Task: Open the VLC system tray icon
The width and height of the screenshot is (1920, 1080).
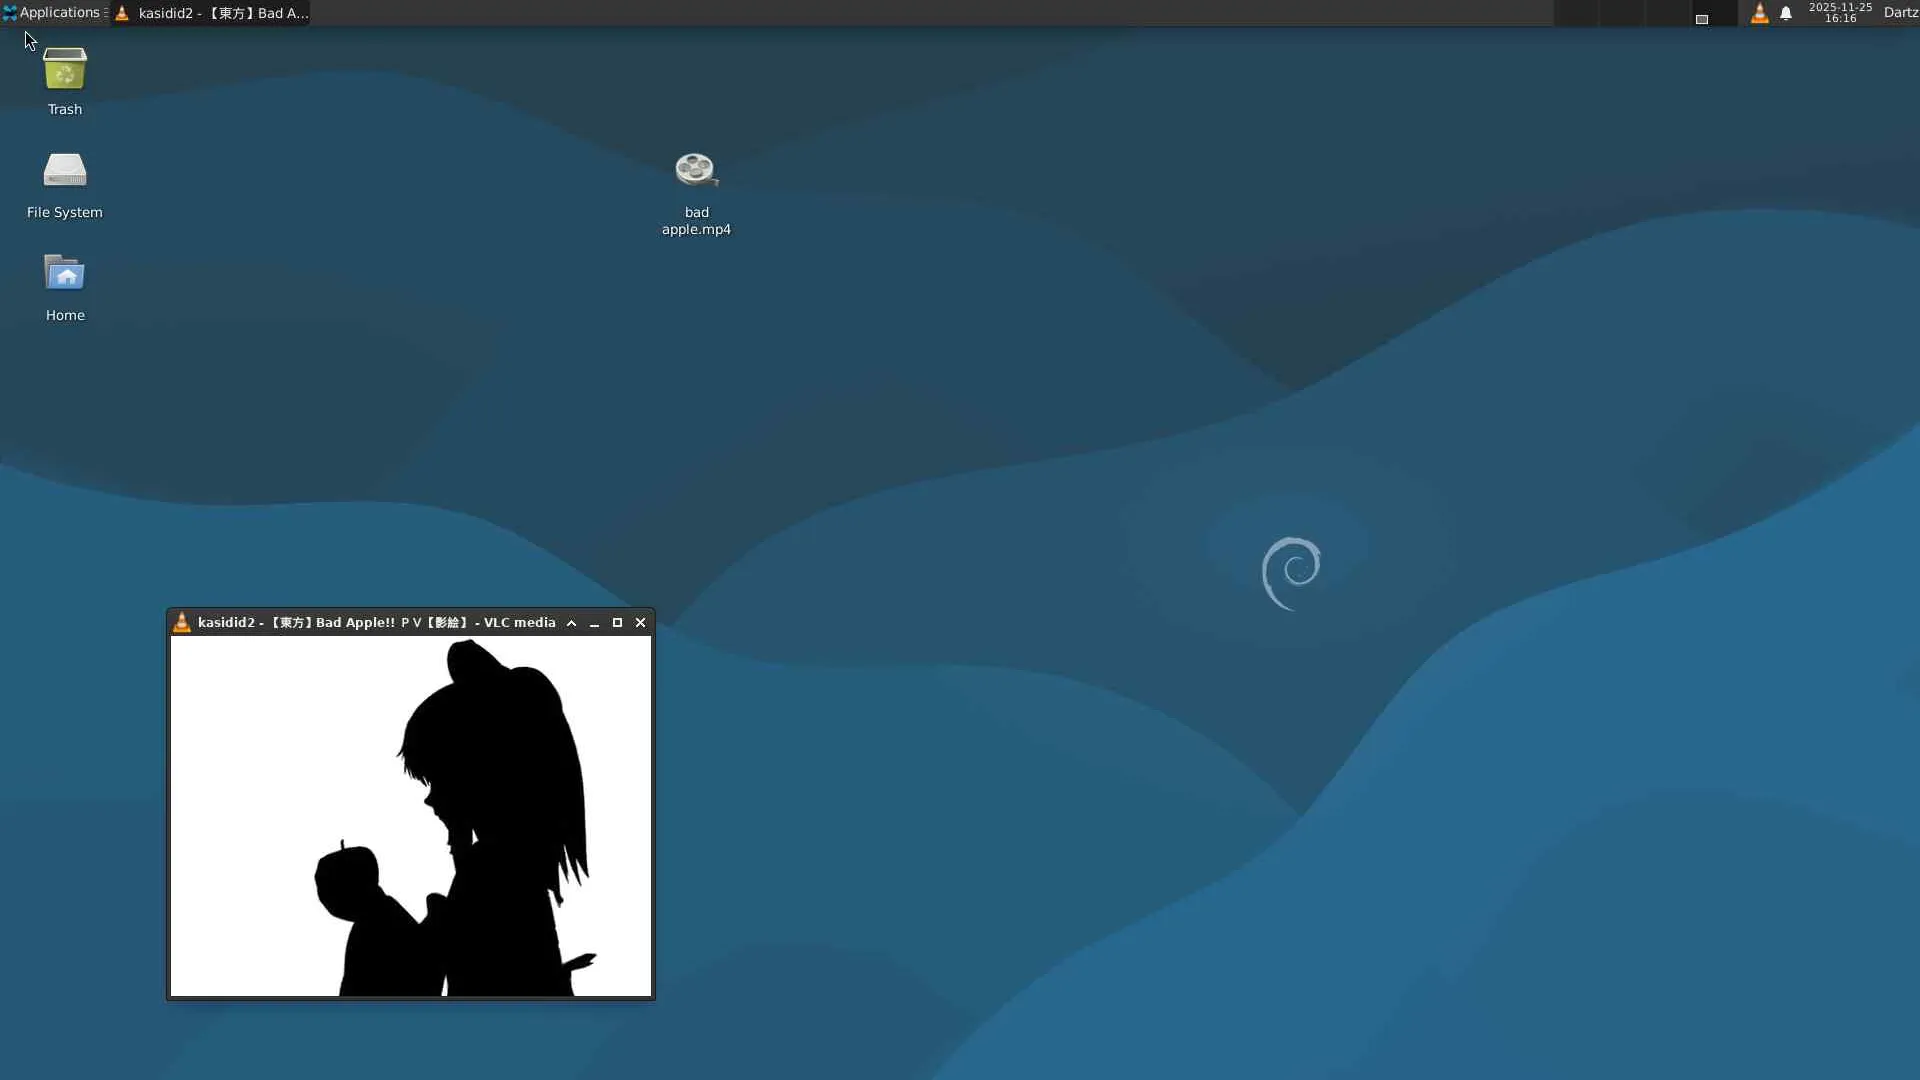Action: coord(1759,13)
